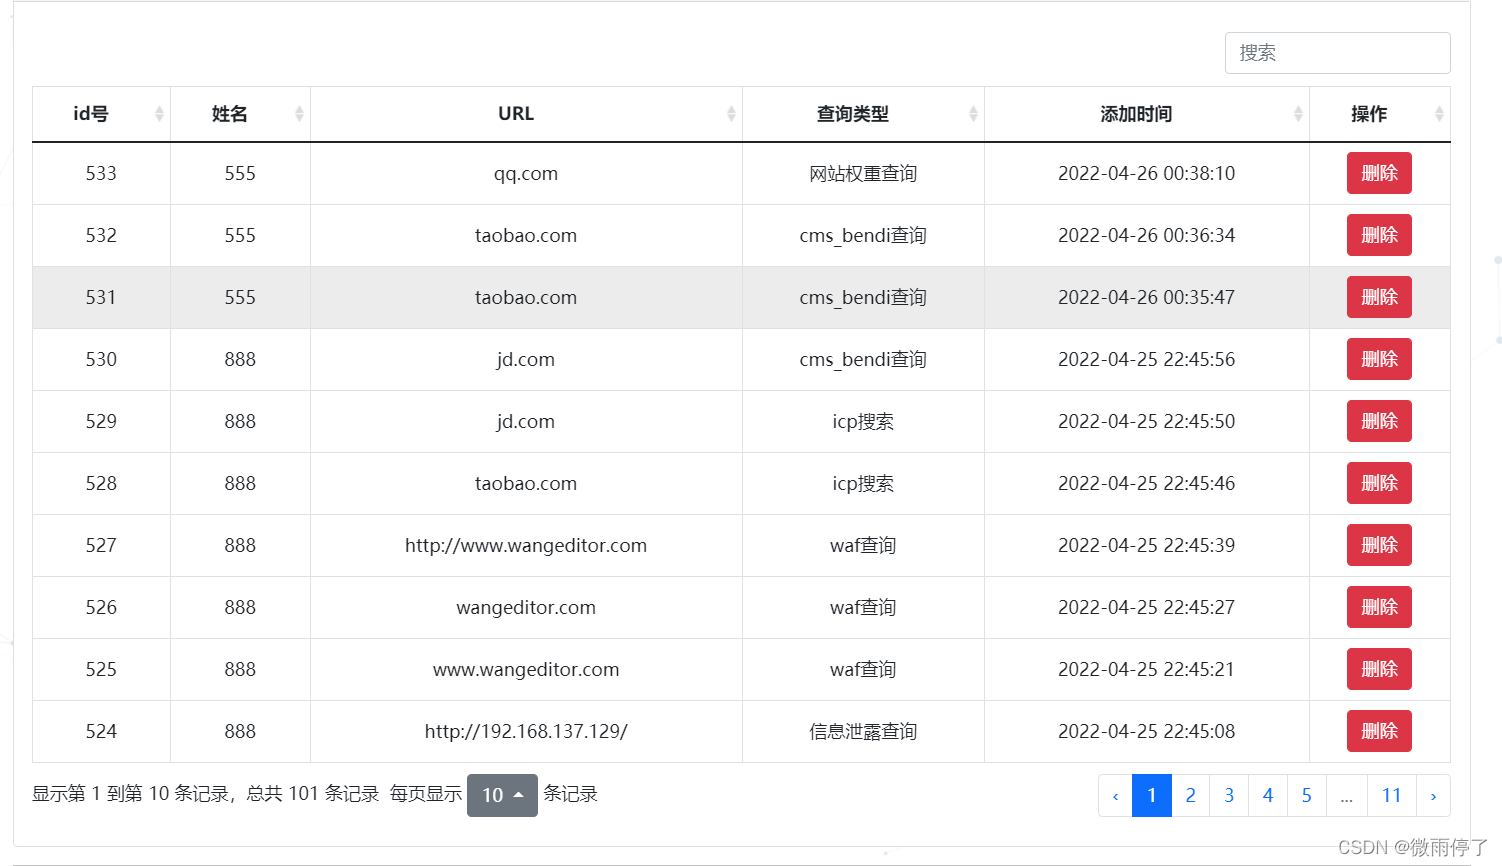The height and width of the screenshot is (866, 1502).
Task: Delete the 信息泄露查询 record with id 524
Action: tap(1379, 731)
